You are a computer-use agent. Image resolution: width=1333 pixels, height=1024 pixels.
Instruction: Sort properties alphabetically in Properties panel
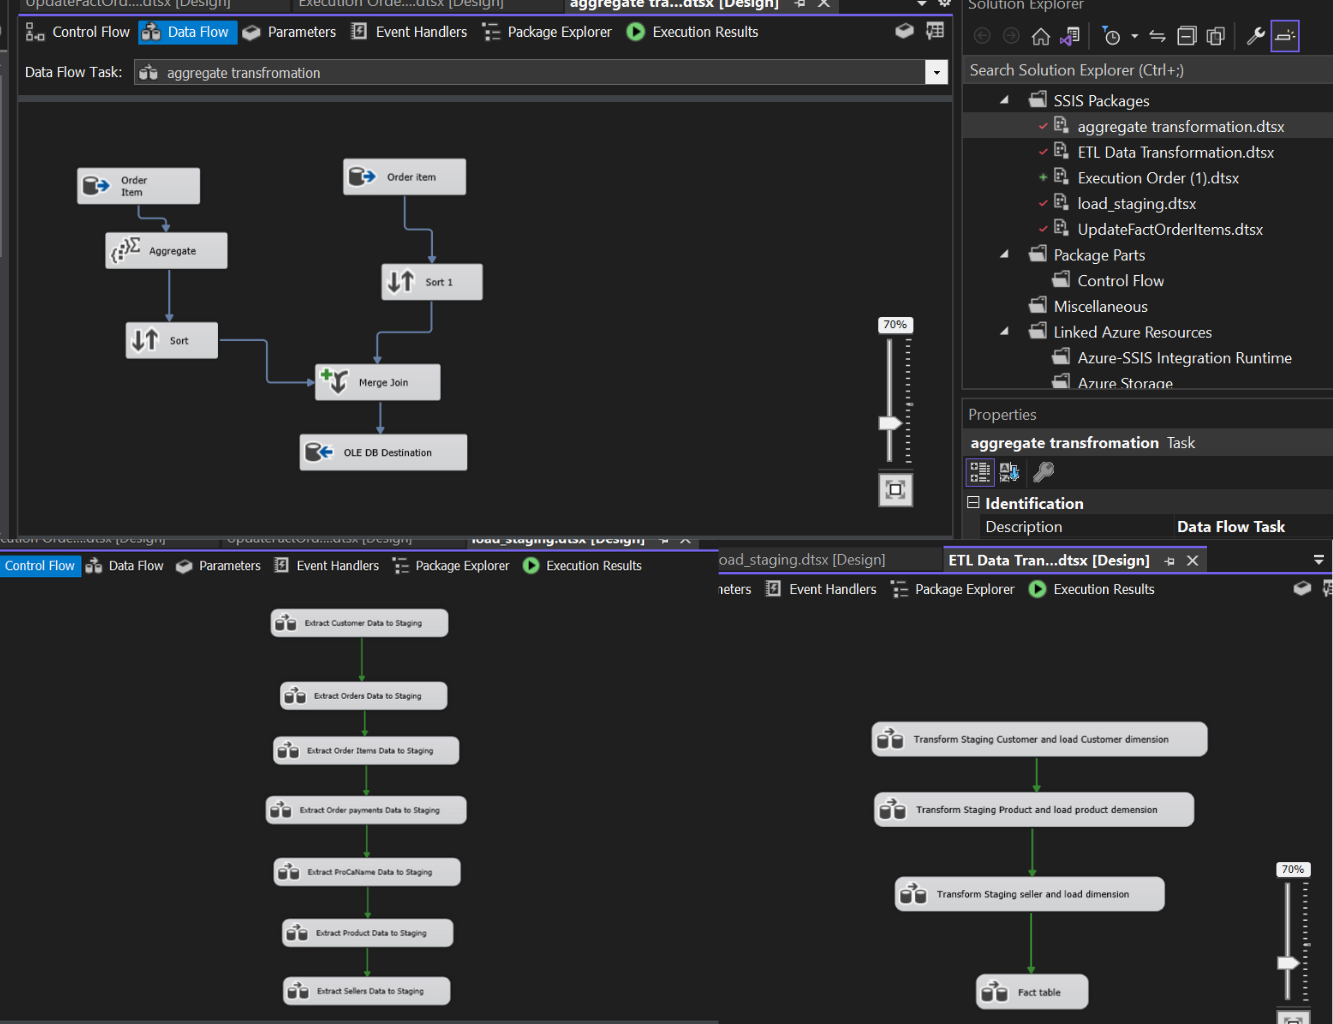1009,472
